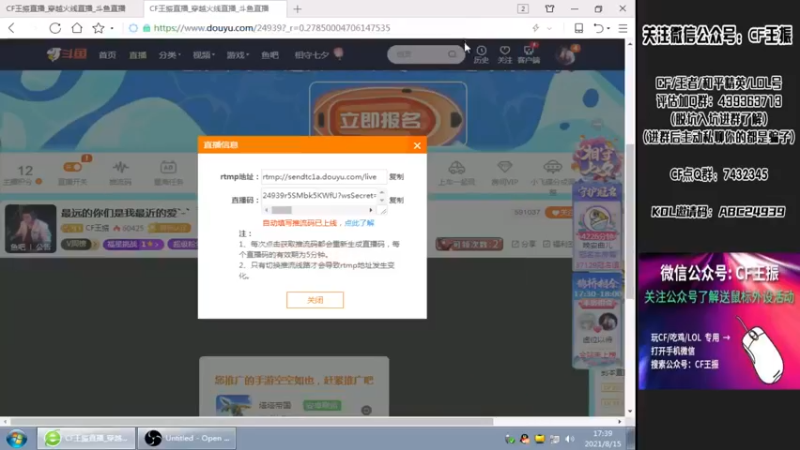Click the search magnifier icon
800x450 pixels.
(x=452, y=54)
